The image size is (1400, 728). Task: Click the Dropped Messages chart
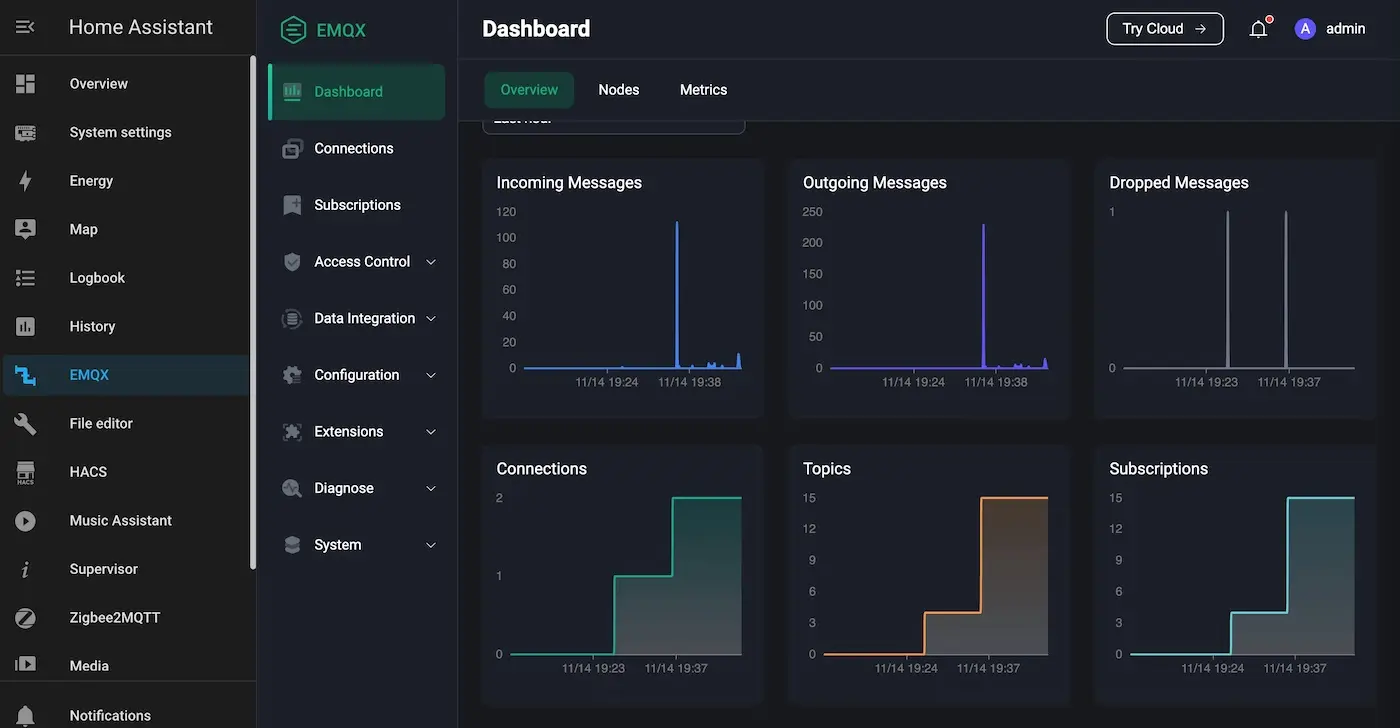point(1236,288)
